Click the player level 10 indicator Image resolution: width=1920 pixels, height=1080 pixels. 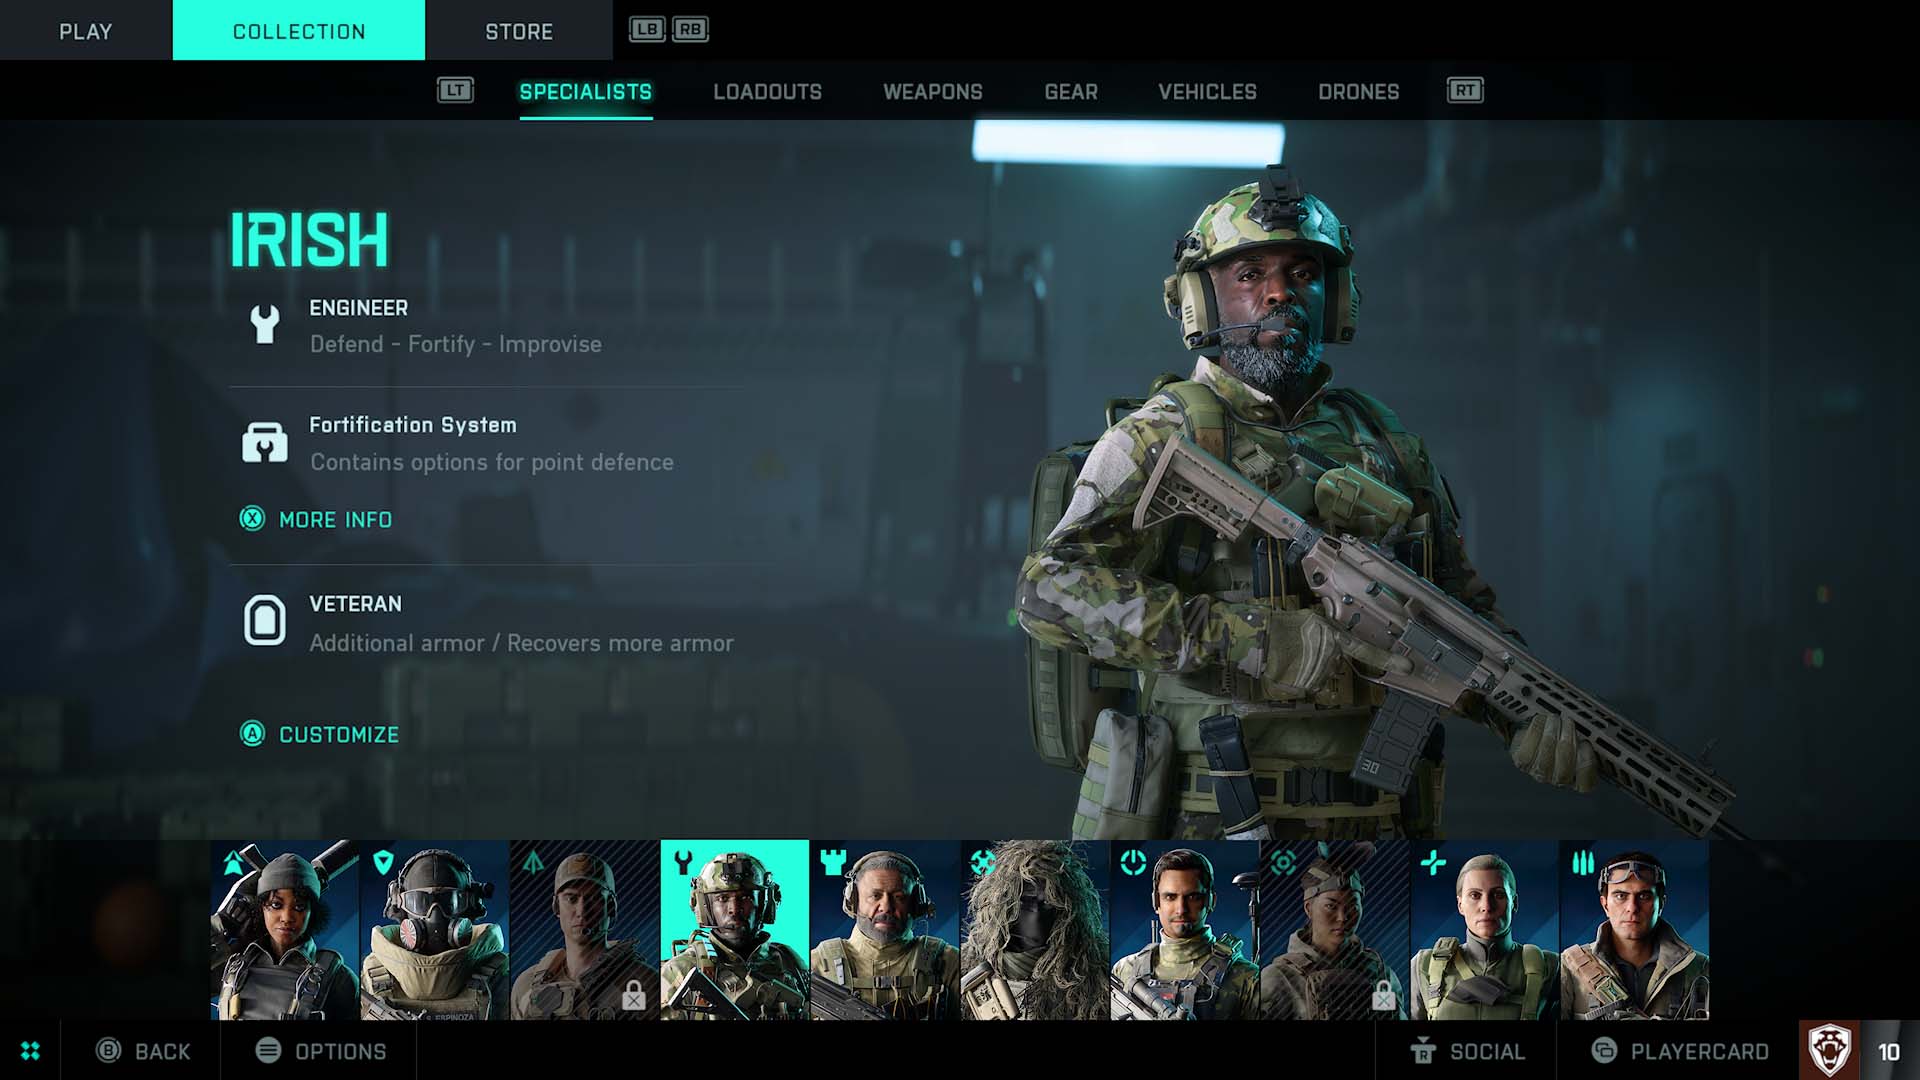(x=1889, y=1052)
